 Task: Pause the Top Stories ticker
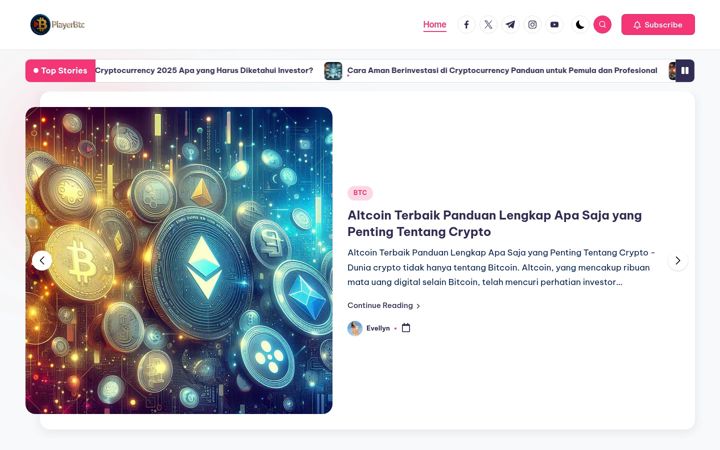(685, 71)
